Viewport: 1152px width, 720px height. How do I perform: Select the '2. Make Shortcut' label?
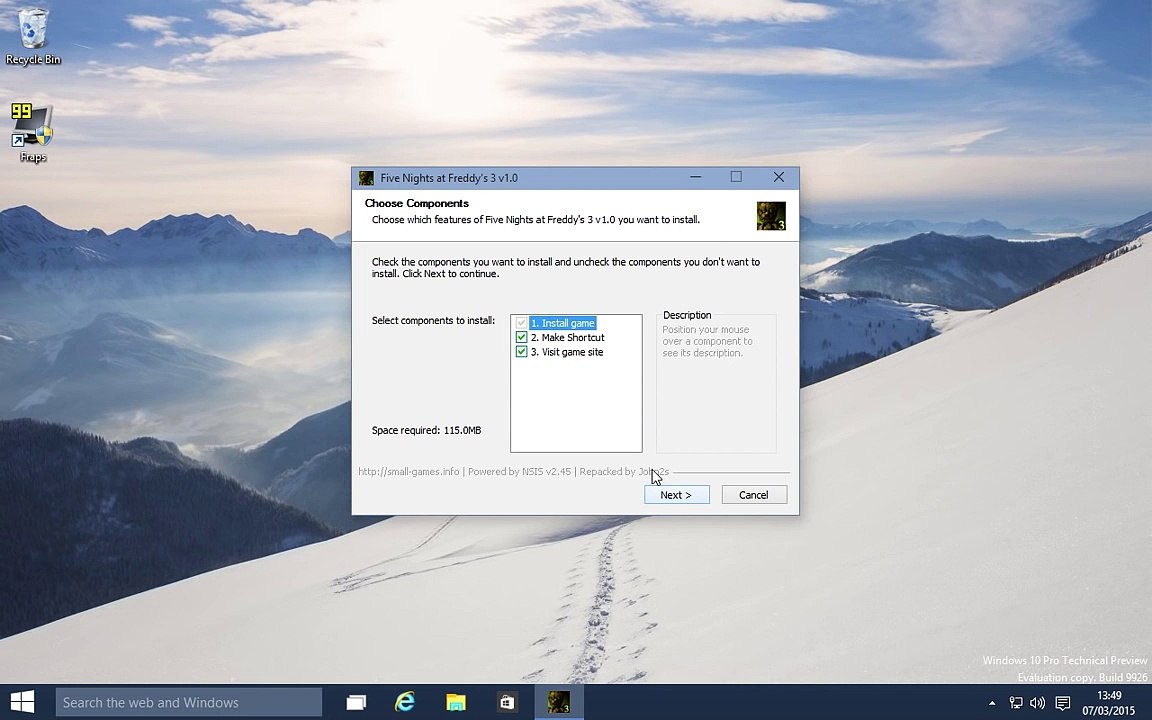point(567,337)
